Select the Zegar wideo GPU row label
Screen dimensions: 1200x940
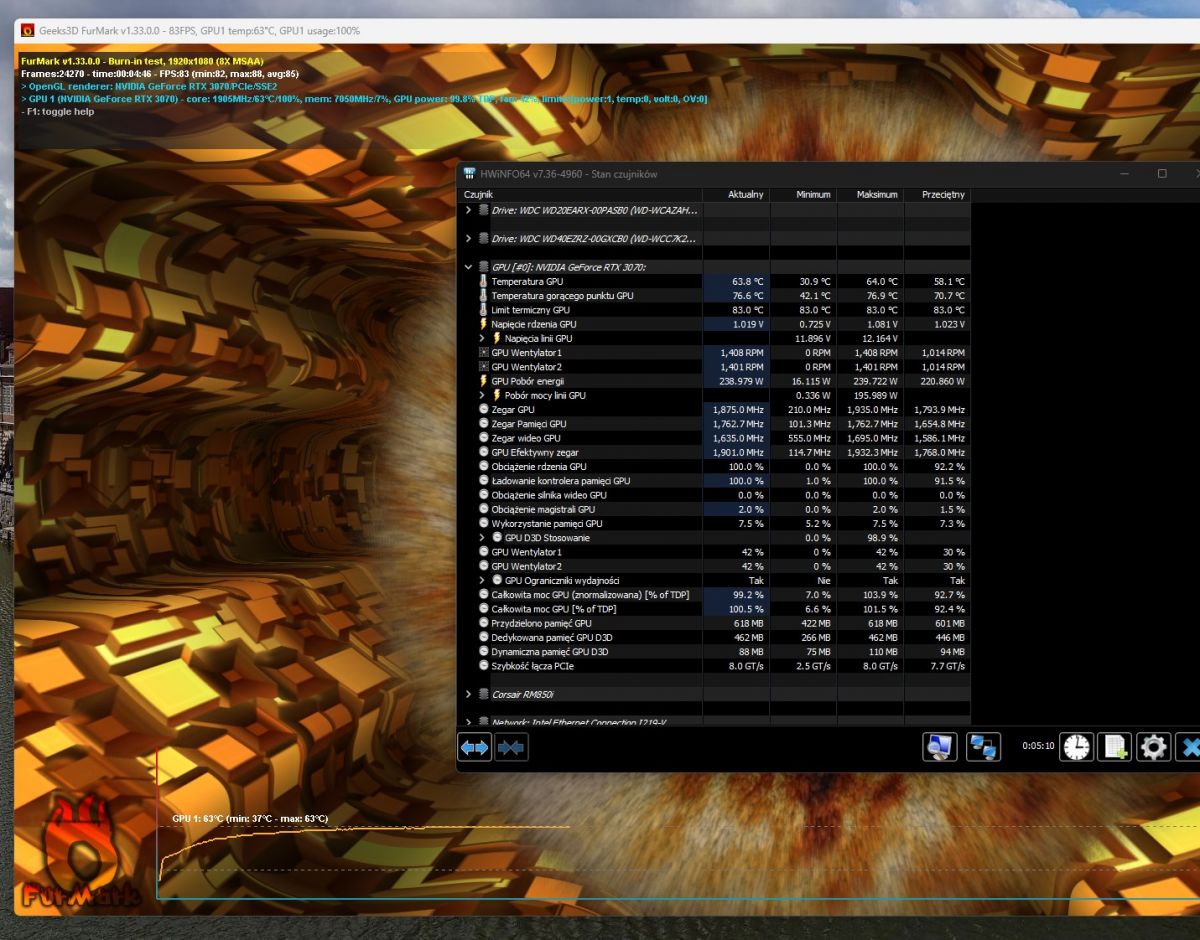526,438
